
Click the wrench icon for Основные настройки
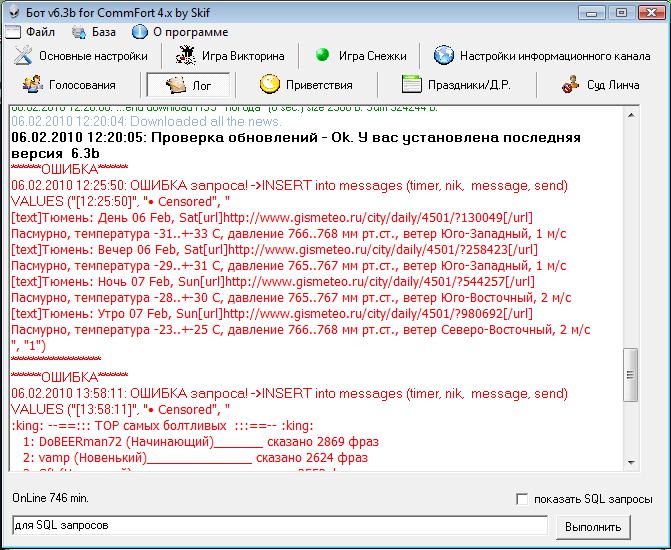pos(23,56)
